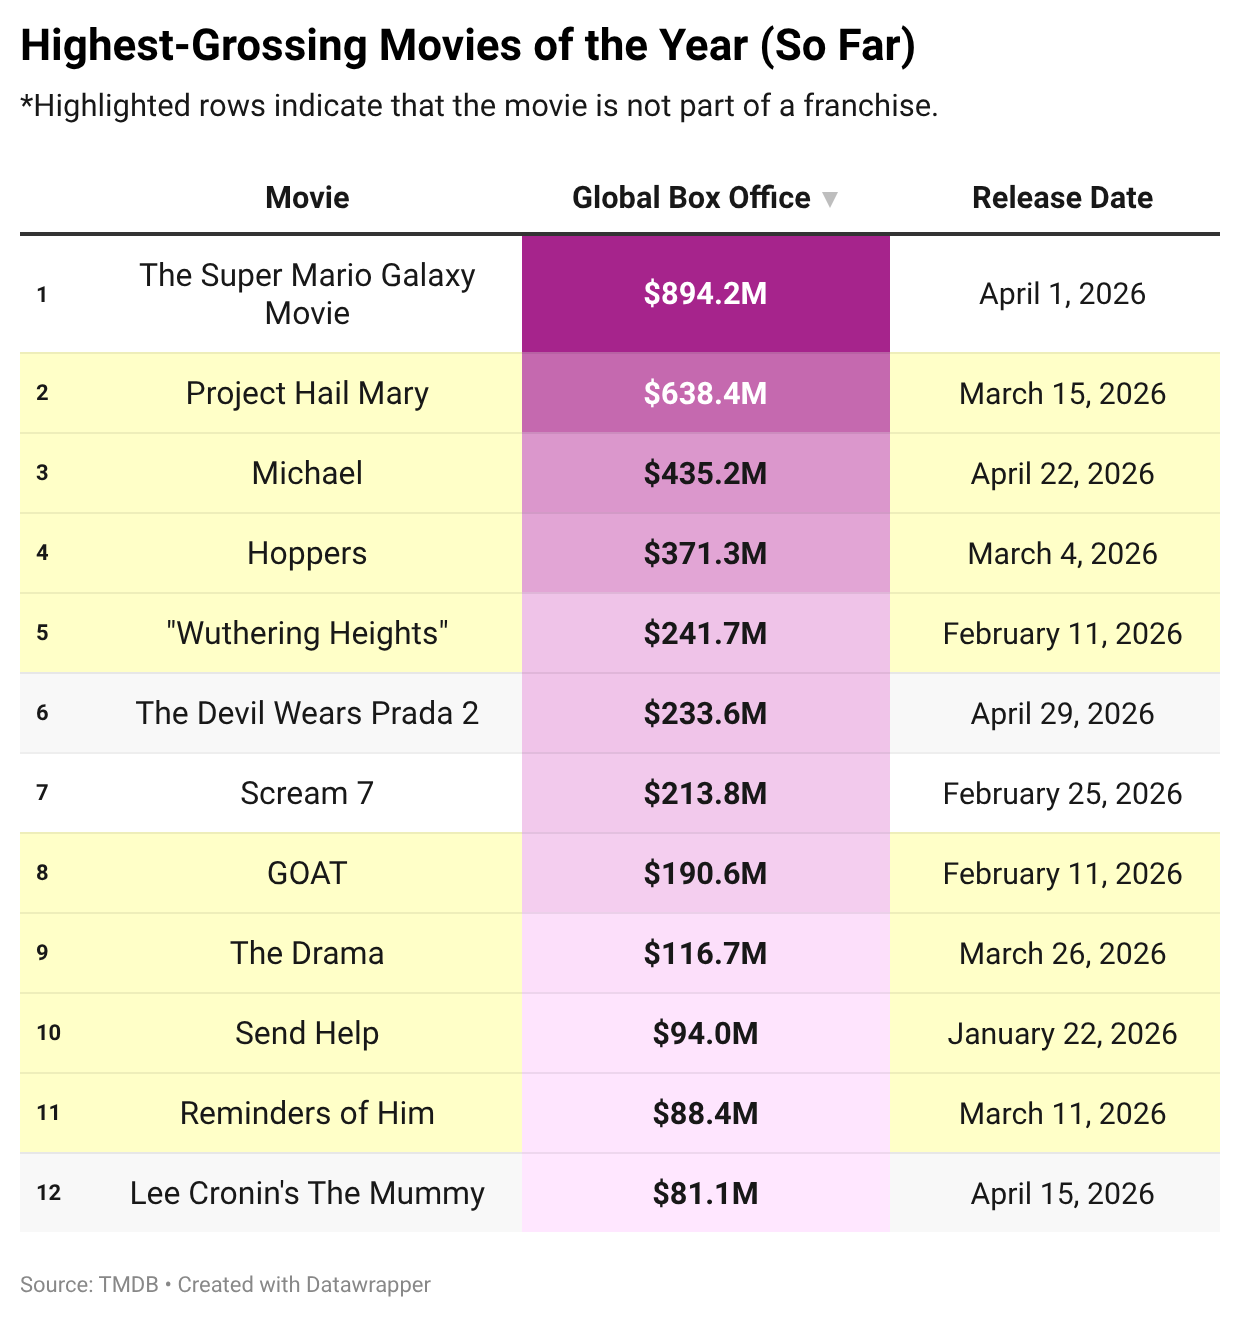Click the Release Date column header
The image size is (1240, 1318).
coord(1062,198)
